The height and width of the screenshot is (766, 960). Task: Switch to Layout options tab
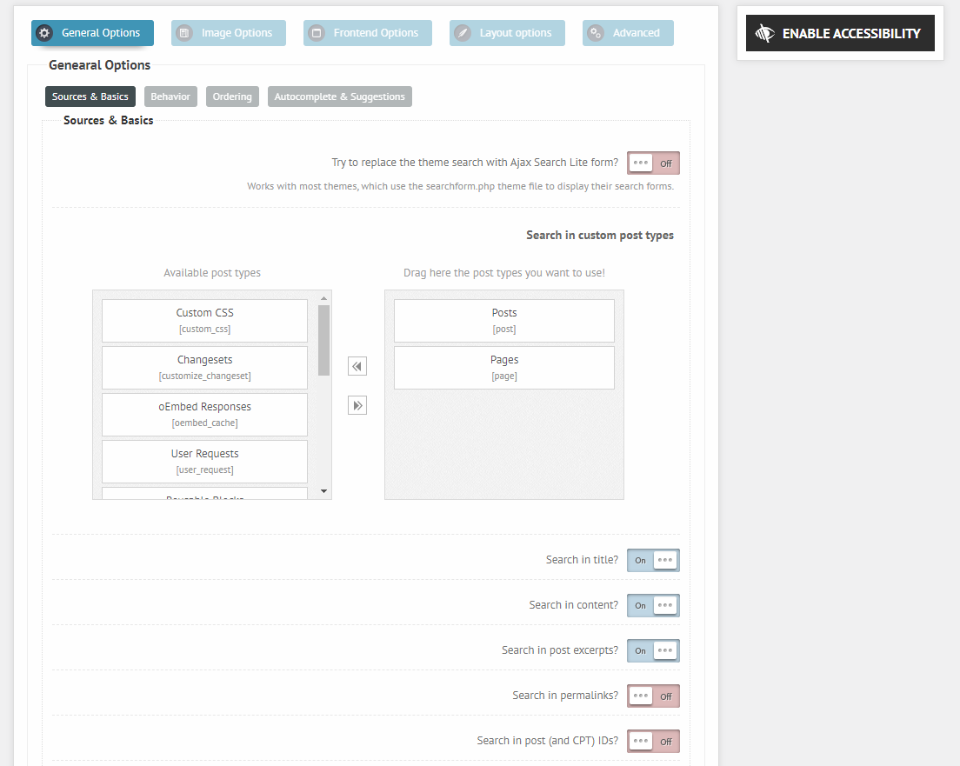click(x=507, y=33)
